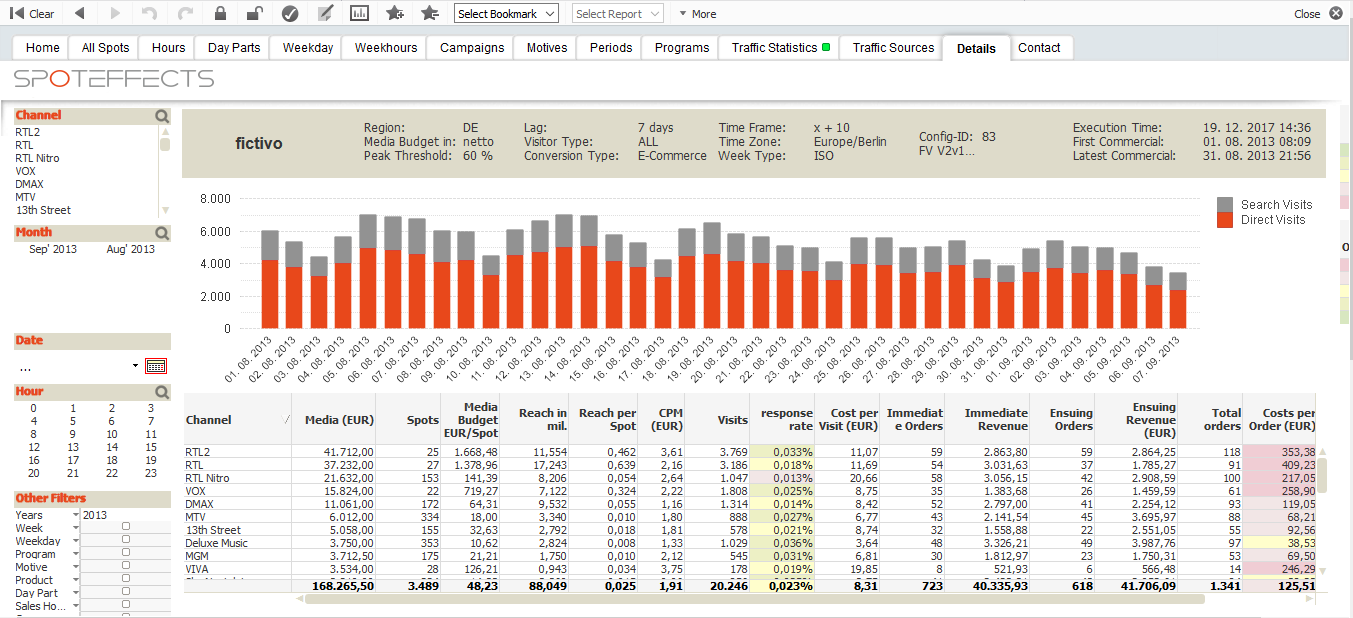
Task: Add a bookmark with the star-plus icon
Action: pos(395,14)
